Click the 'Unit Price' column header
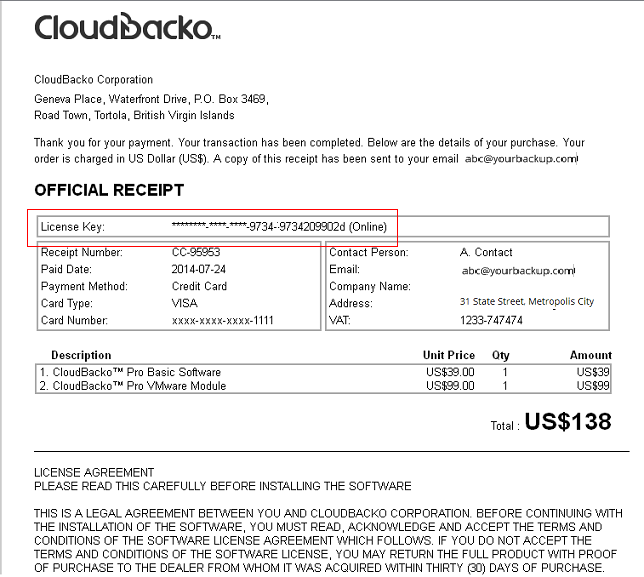Image resolution: width=644 pixels, height=577 pixels. tap(449, 355)
